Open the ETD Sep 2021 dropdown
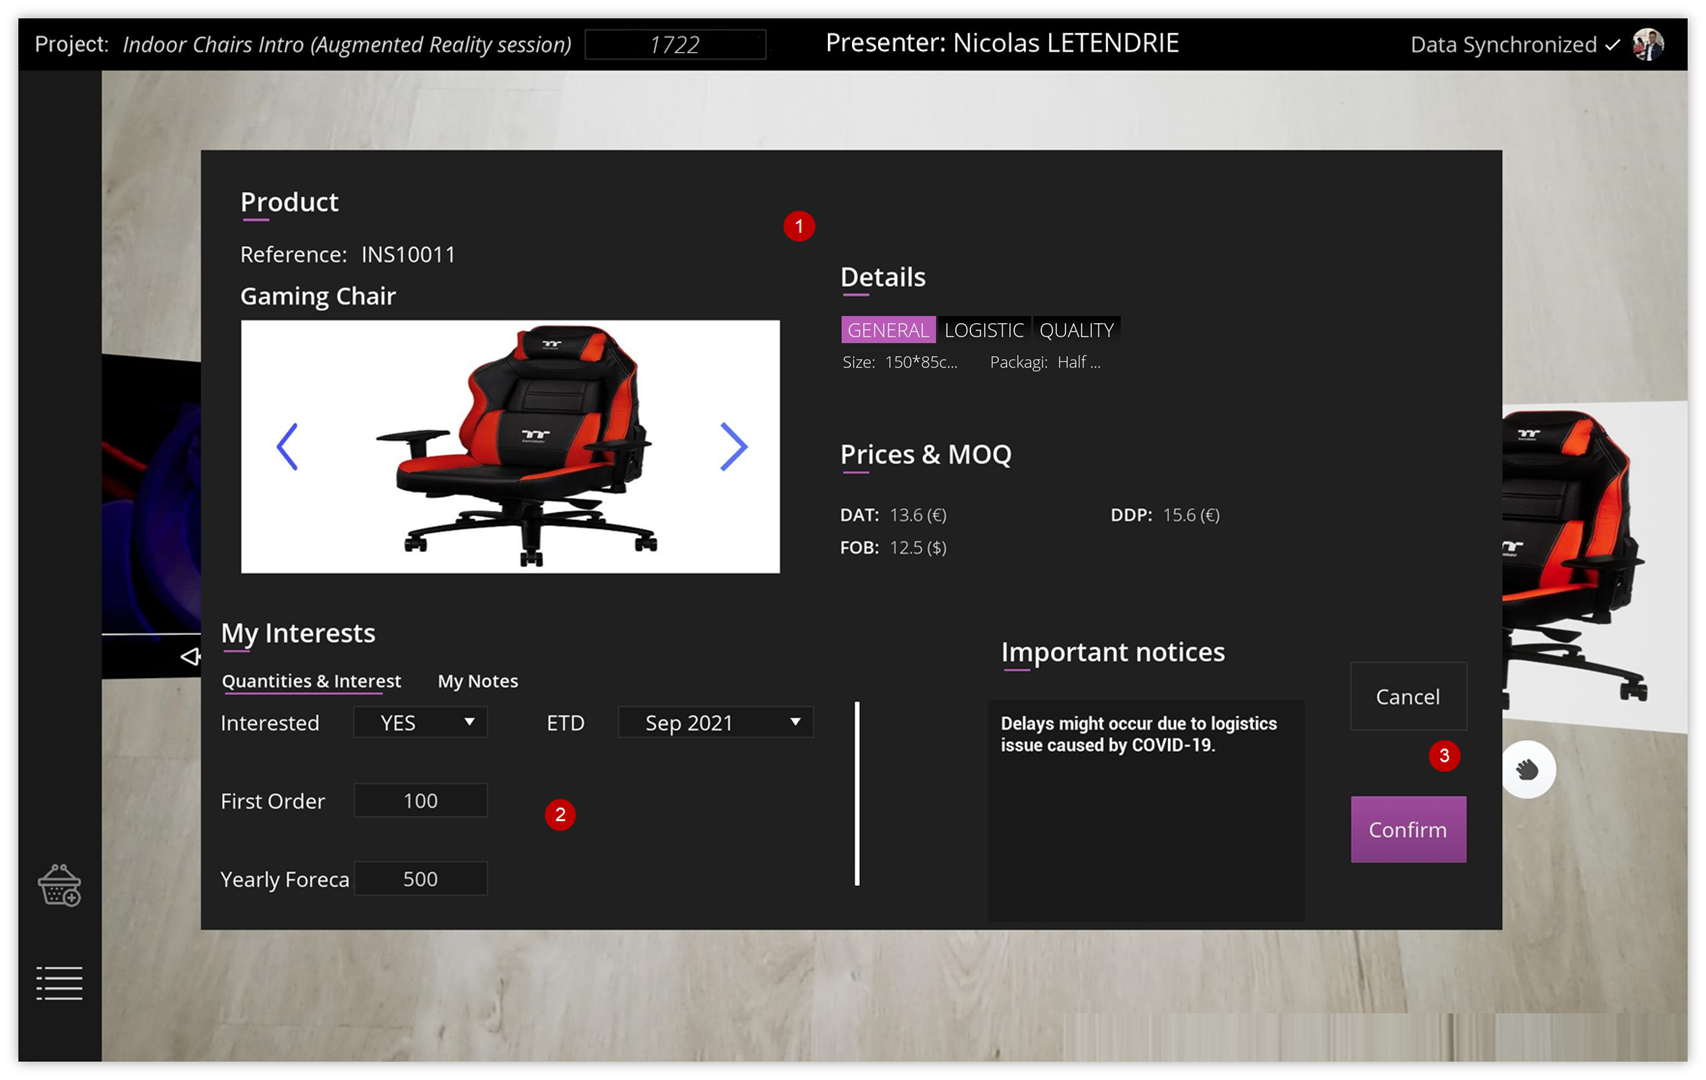The image size is (1706, 1080). point(716,722)
